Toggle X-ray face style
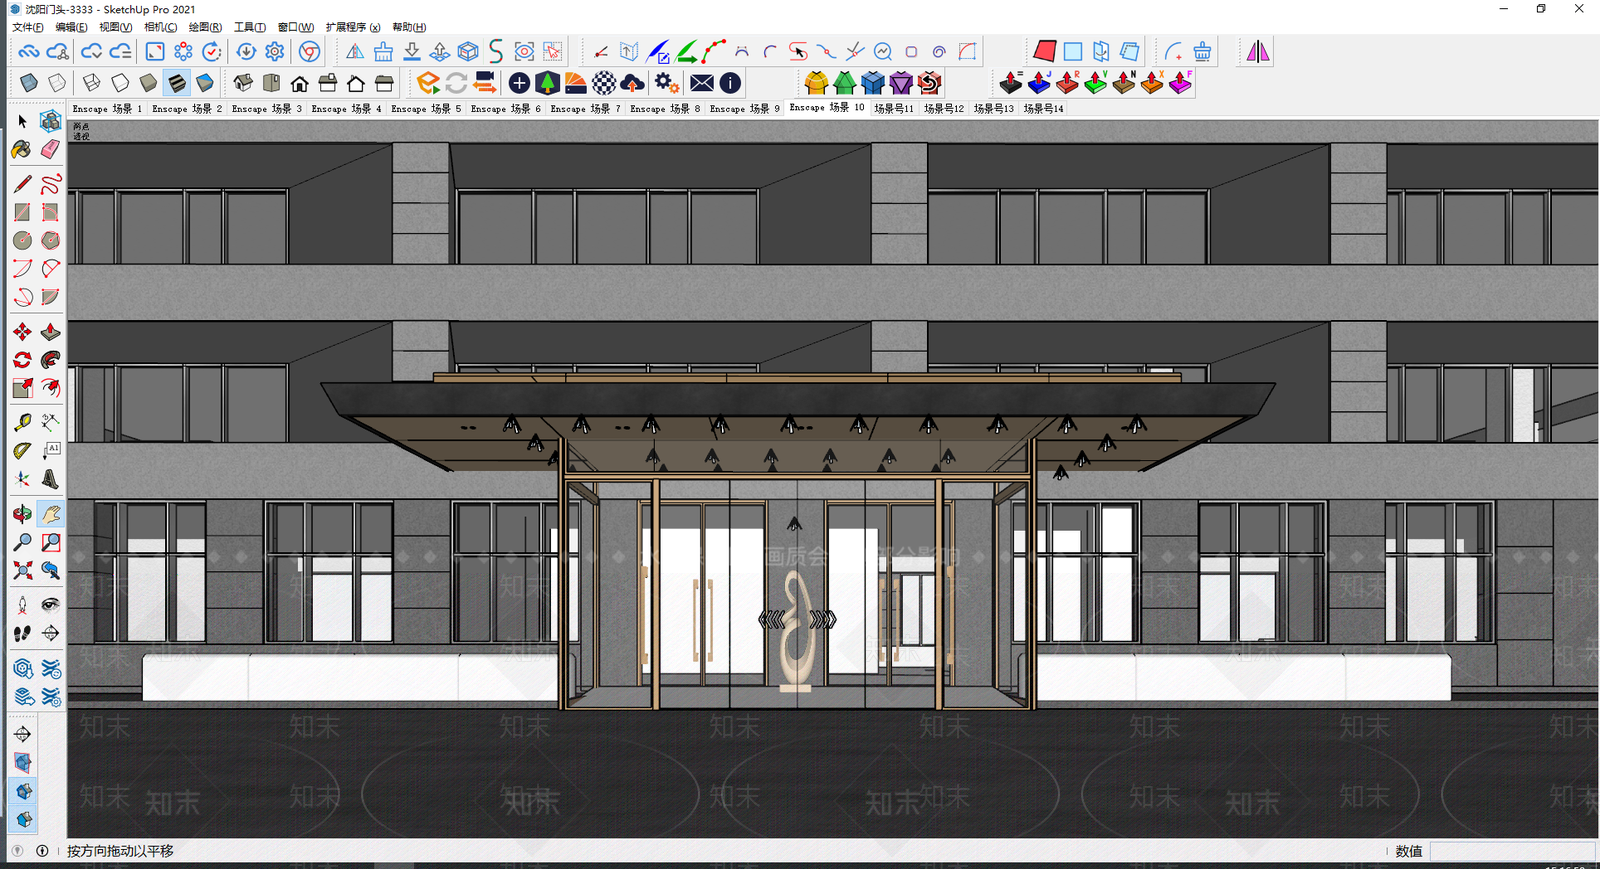 (29, 83)
